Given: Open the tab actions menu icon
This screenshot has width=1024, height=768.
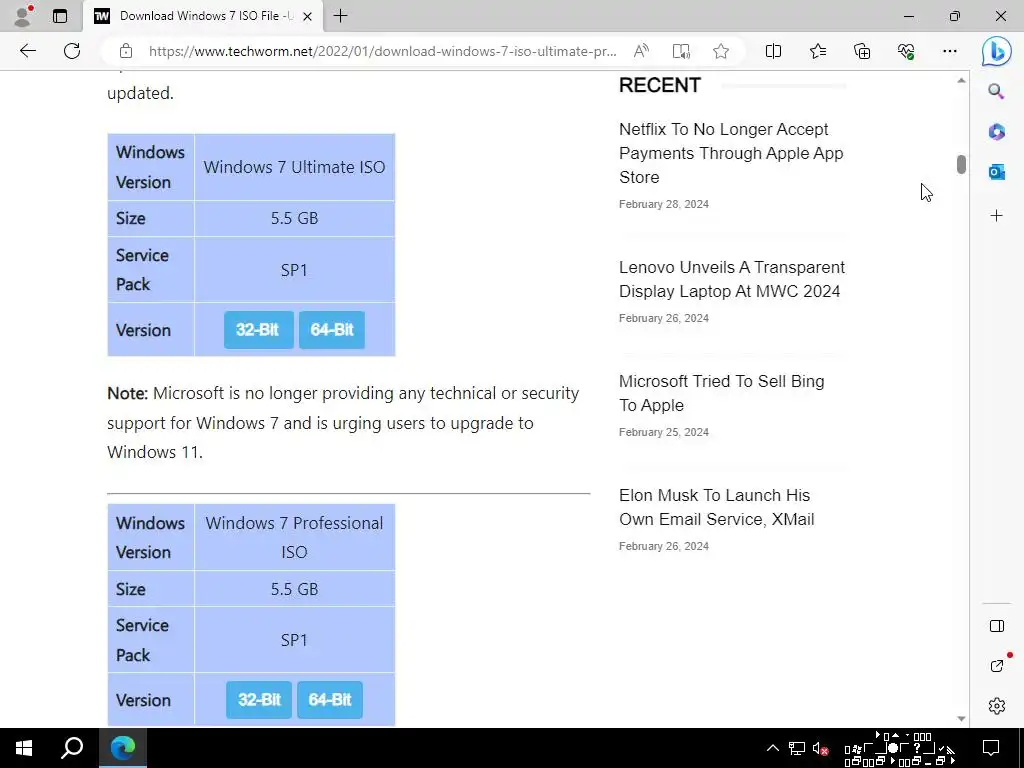Looking at the screenshot, I should [x=60, y=16].
